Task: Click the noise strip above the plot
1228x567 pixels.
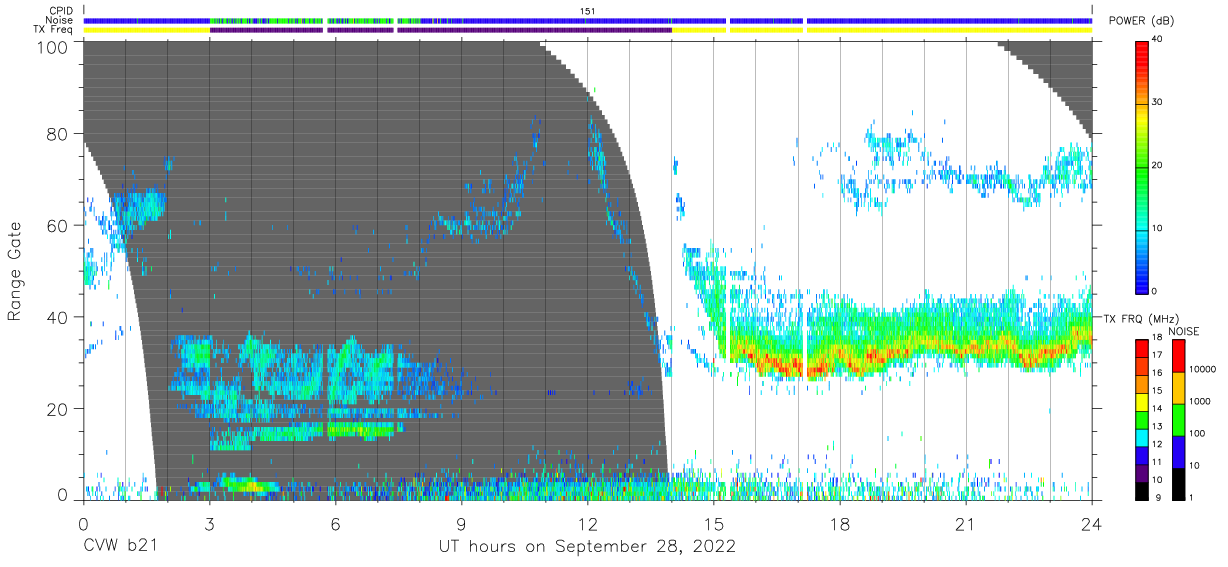Action: [x=587, y=20]
